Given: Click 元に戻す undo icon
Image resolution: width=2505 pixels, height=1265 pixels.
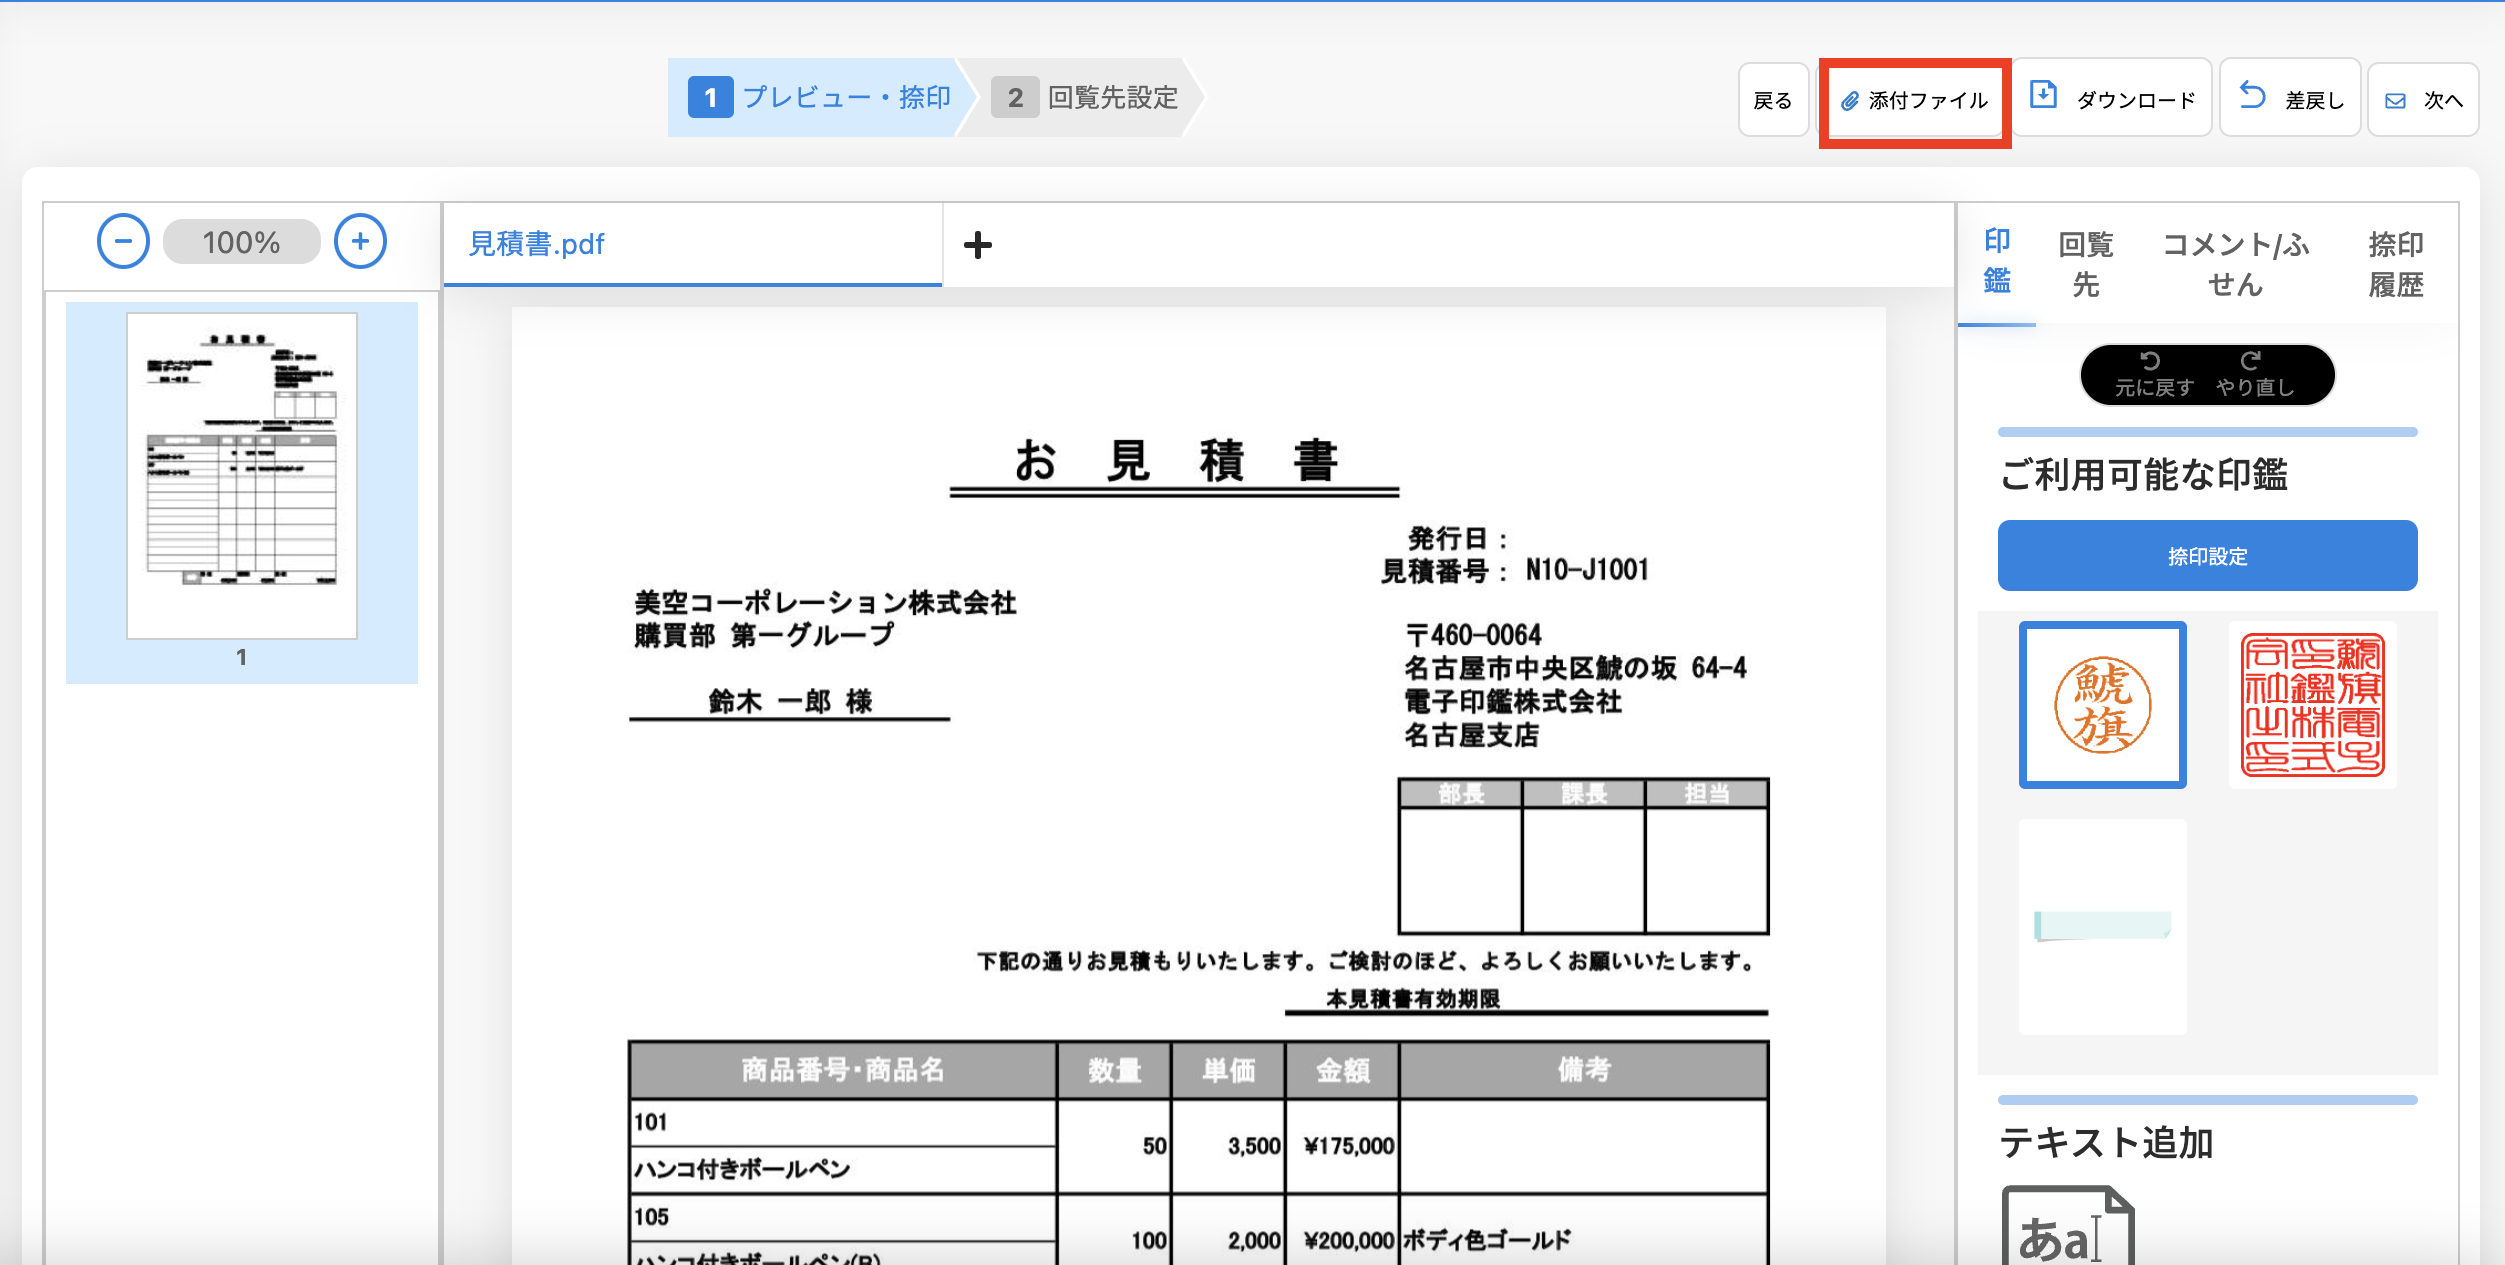Looking at the screenshot, I should (2151, 361).
